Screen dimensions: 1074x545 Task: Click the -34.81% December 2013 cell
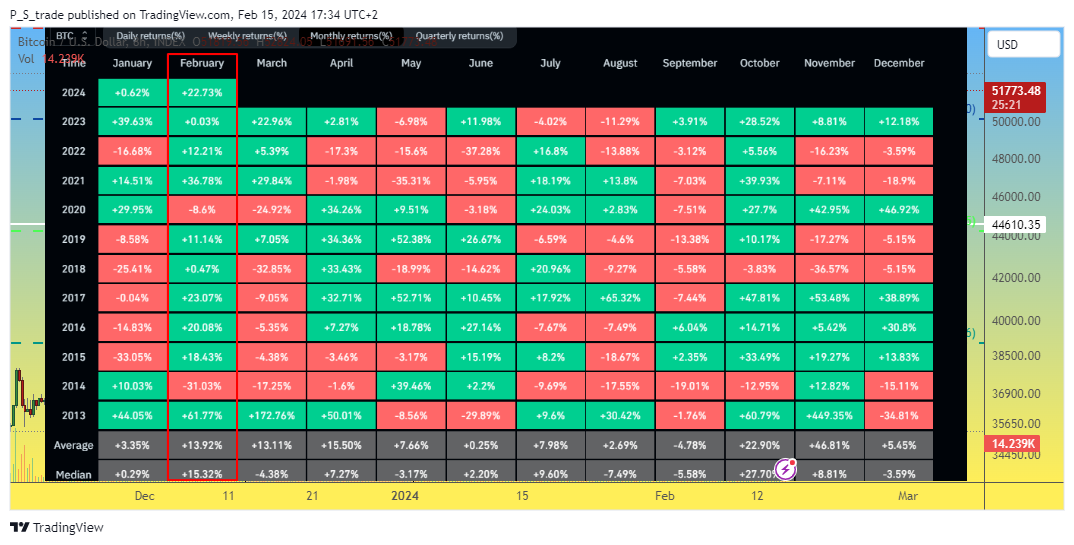click(x=899, y=416)
